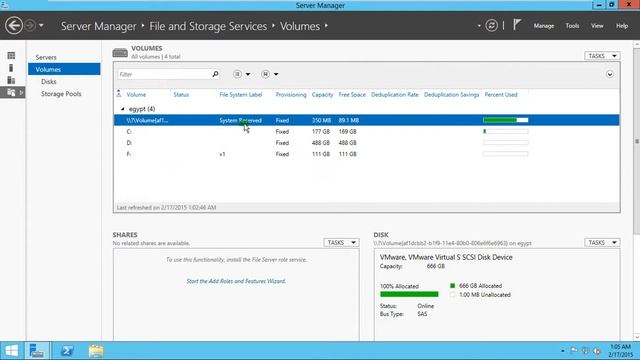Image resolution: width=640 pixels, height=360 pixels.
Task: Open Storage Pools page
Action: (x=61, y=94)
